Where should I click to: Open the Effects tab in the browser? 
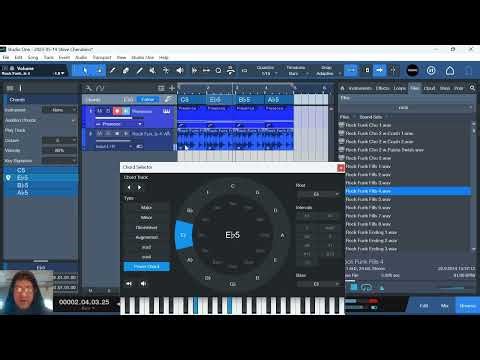pos(382,88)
